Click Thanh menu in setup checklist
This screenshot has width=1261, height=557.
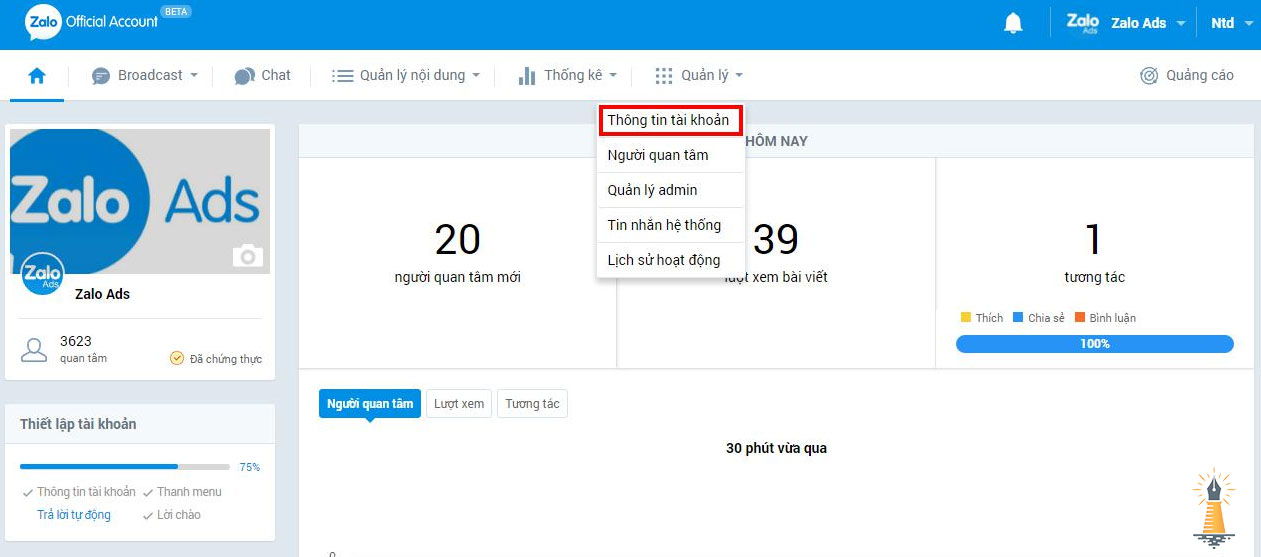click(x=189, y=492)
